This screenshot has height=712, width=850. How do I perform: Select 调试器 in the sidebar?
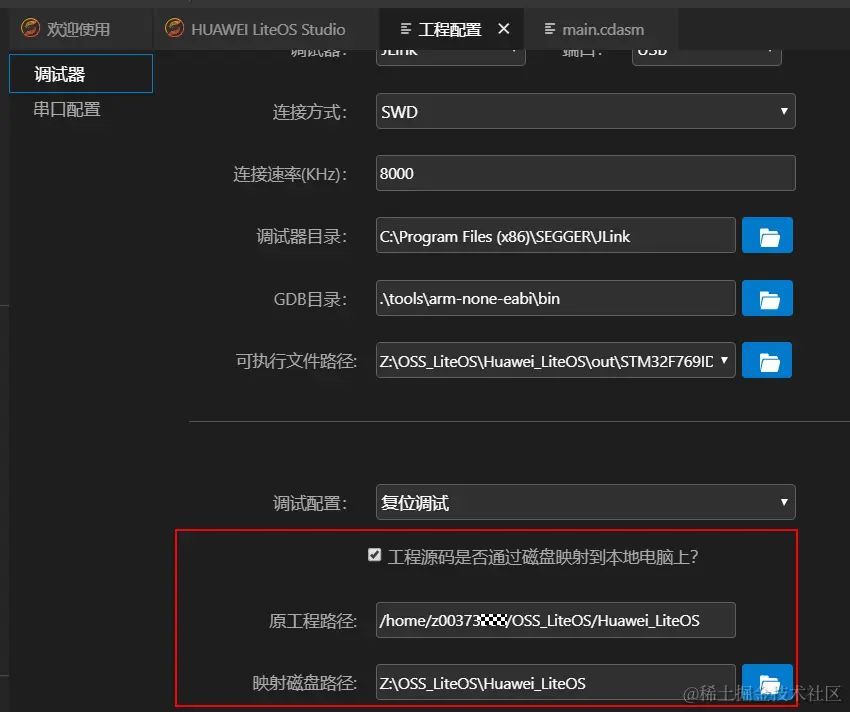click(x=81, y=74)
